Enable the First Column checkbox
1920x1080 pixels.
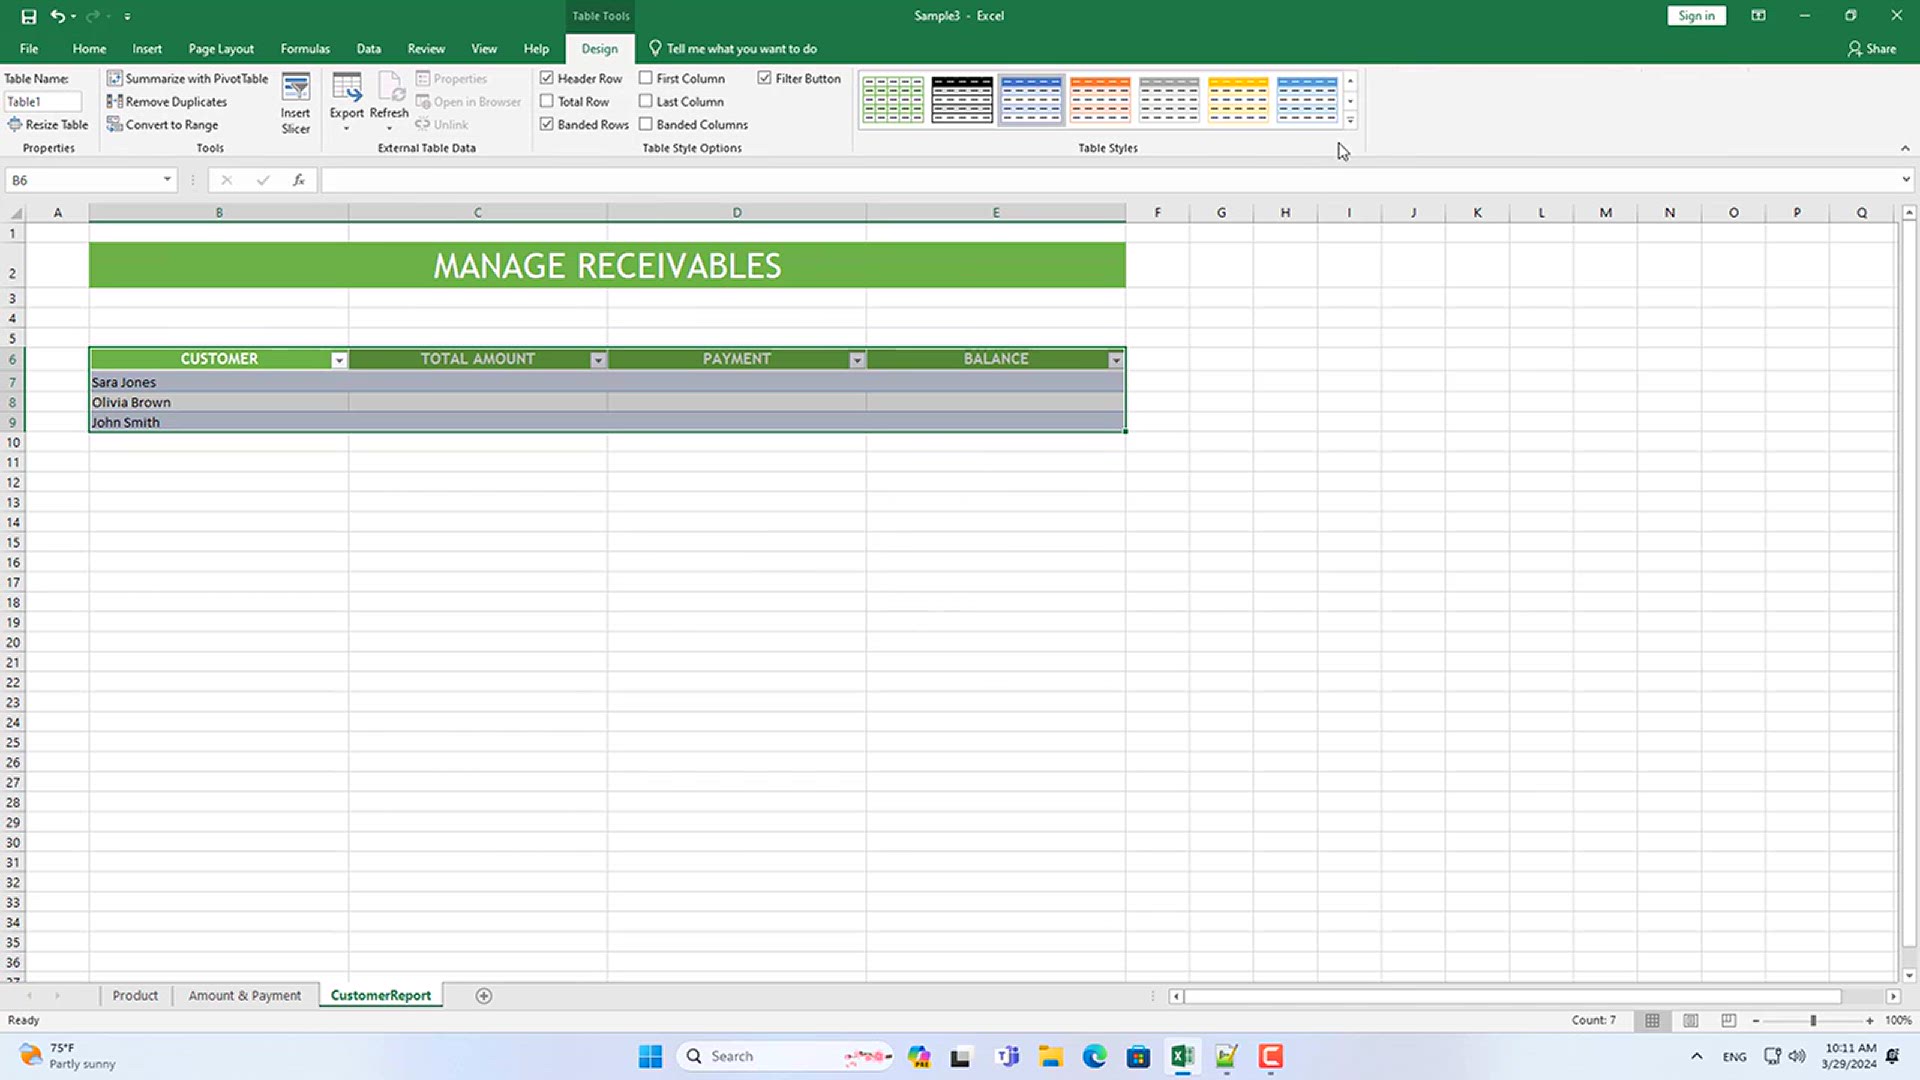[x=646, y=78]
